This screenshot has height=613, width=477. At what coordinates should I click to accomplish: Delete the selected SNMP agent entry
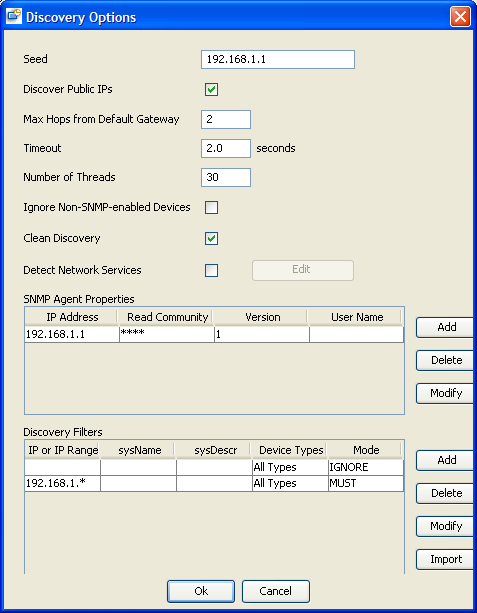pos(446,360)
